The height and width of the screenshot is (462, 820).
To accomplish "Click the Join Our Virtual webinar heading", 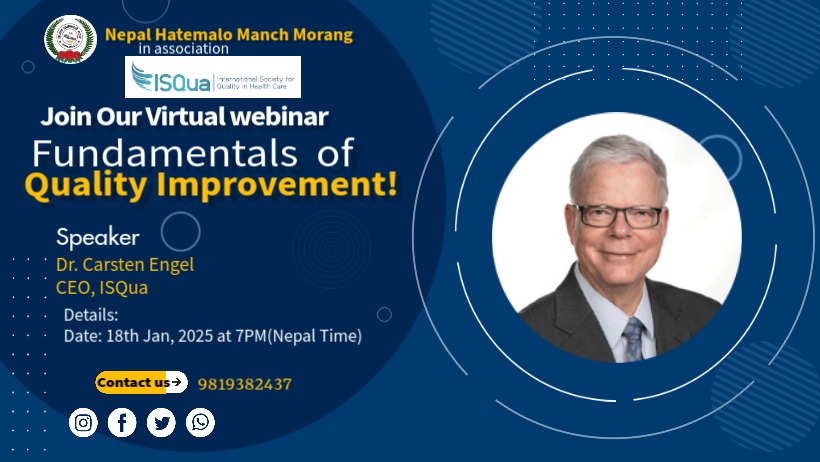I will click(185, 116).
